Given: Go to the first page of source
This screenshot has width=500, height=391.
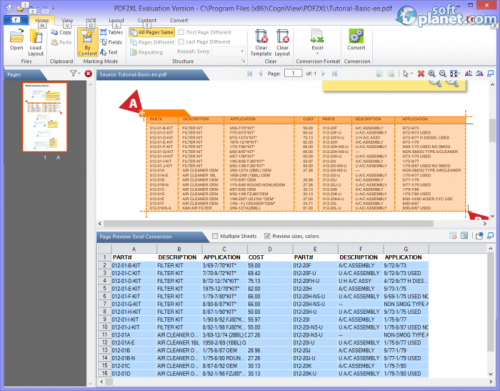Looking at the screenshot, I should (250, 74).
